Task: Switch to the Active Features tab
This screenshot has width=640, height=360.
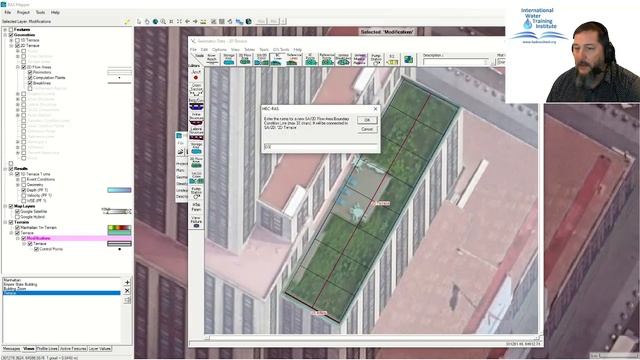Action: [73, 349]
